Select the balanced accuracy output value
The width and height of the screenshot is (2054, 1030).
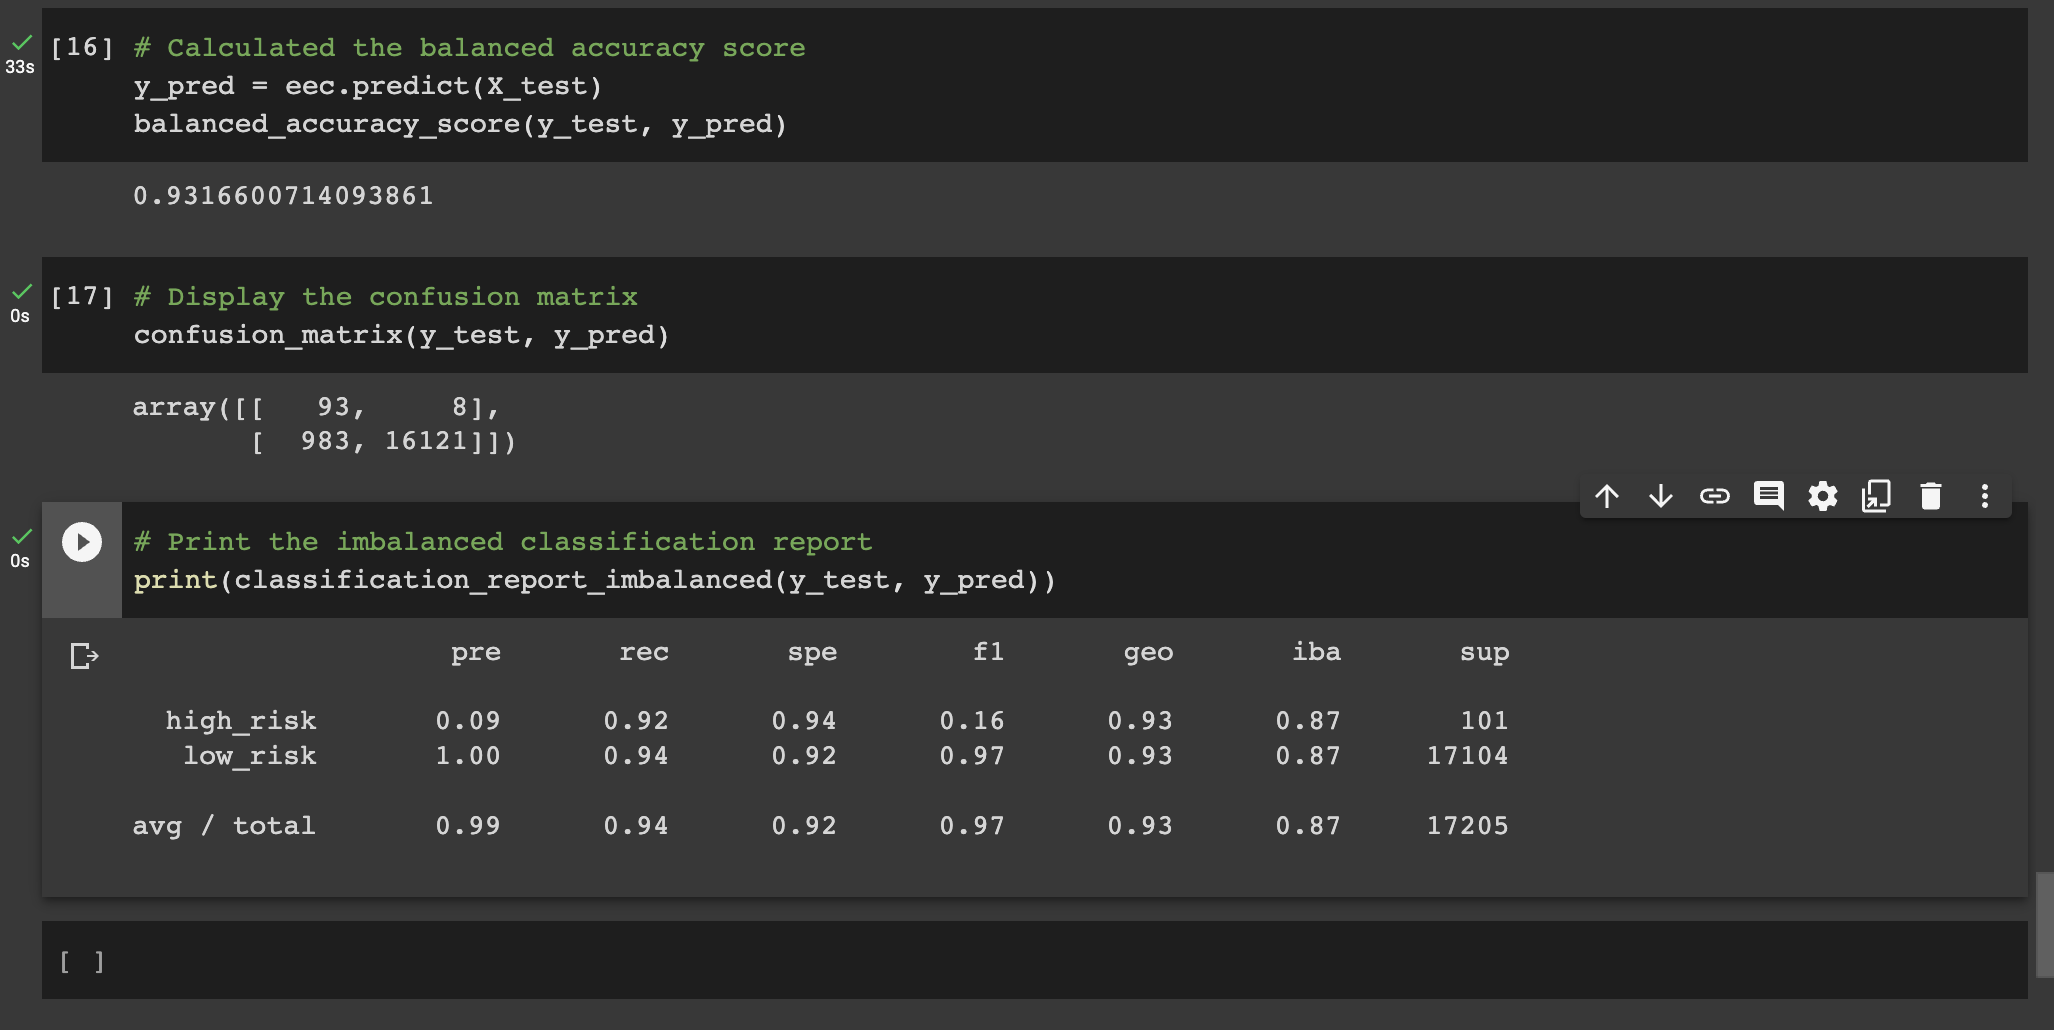(283, 195)
